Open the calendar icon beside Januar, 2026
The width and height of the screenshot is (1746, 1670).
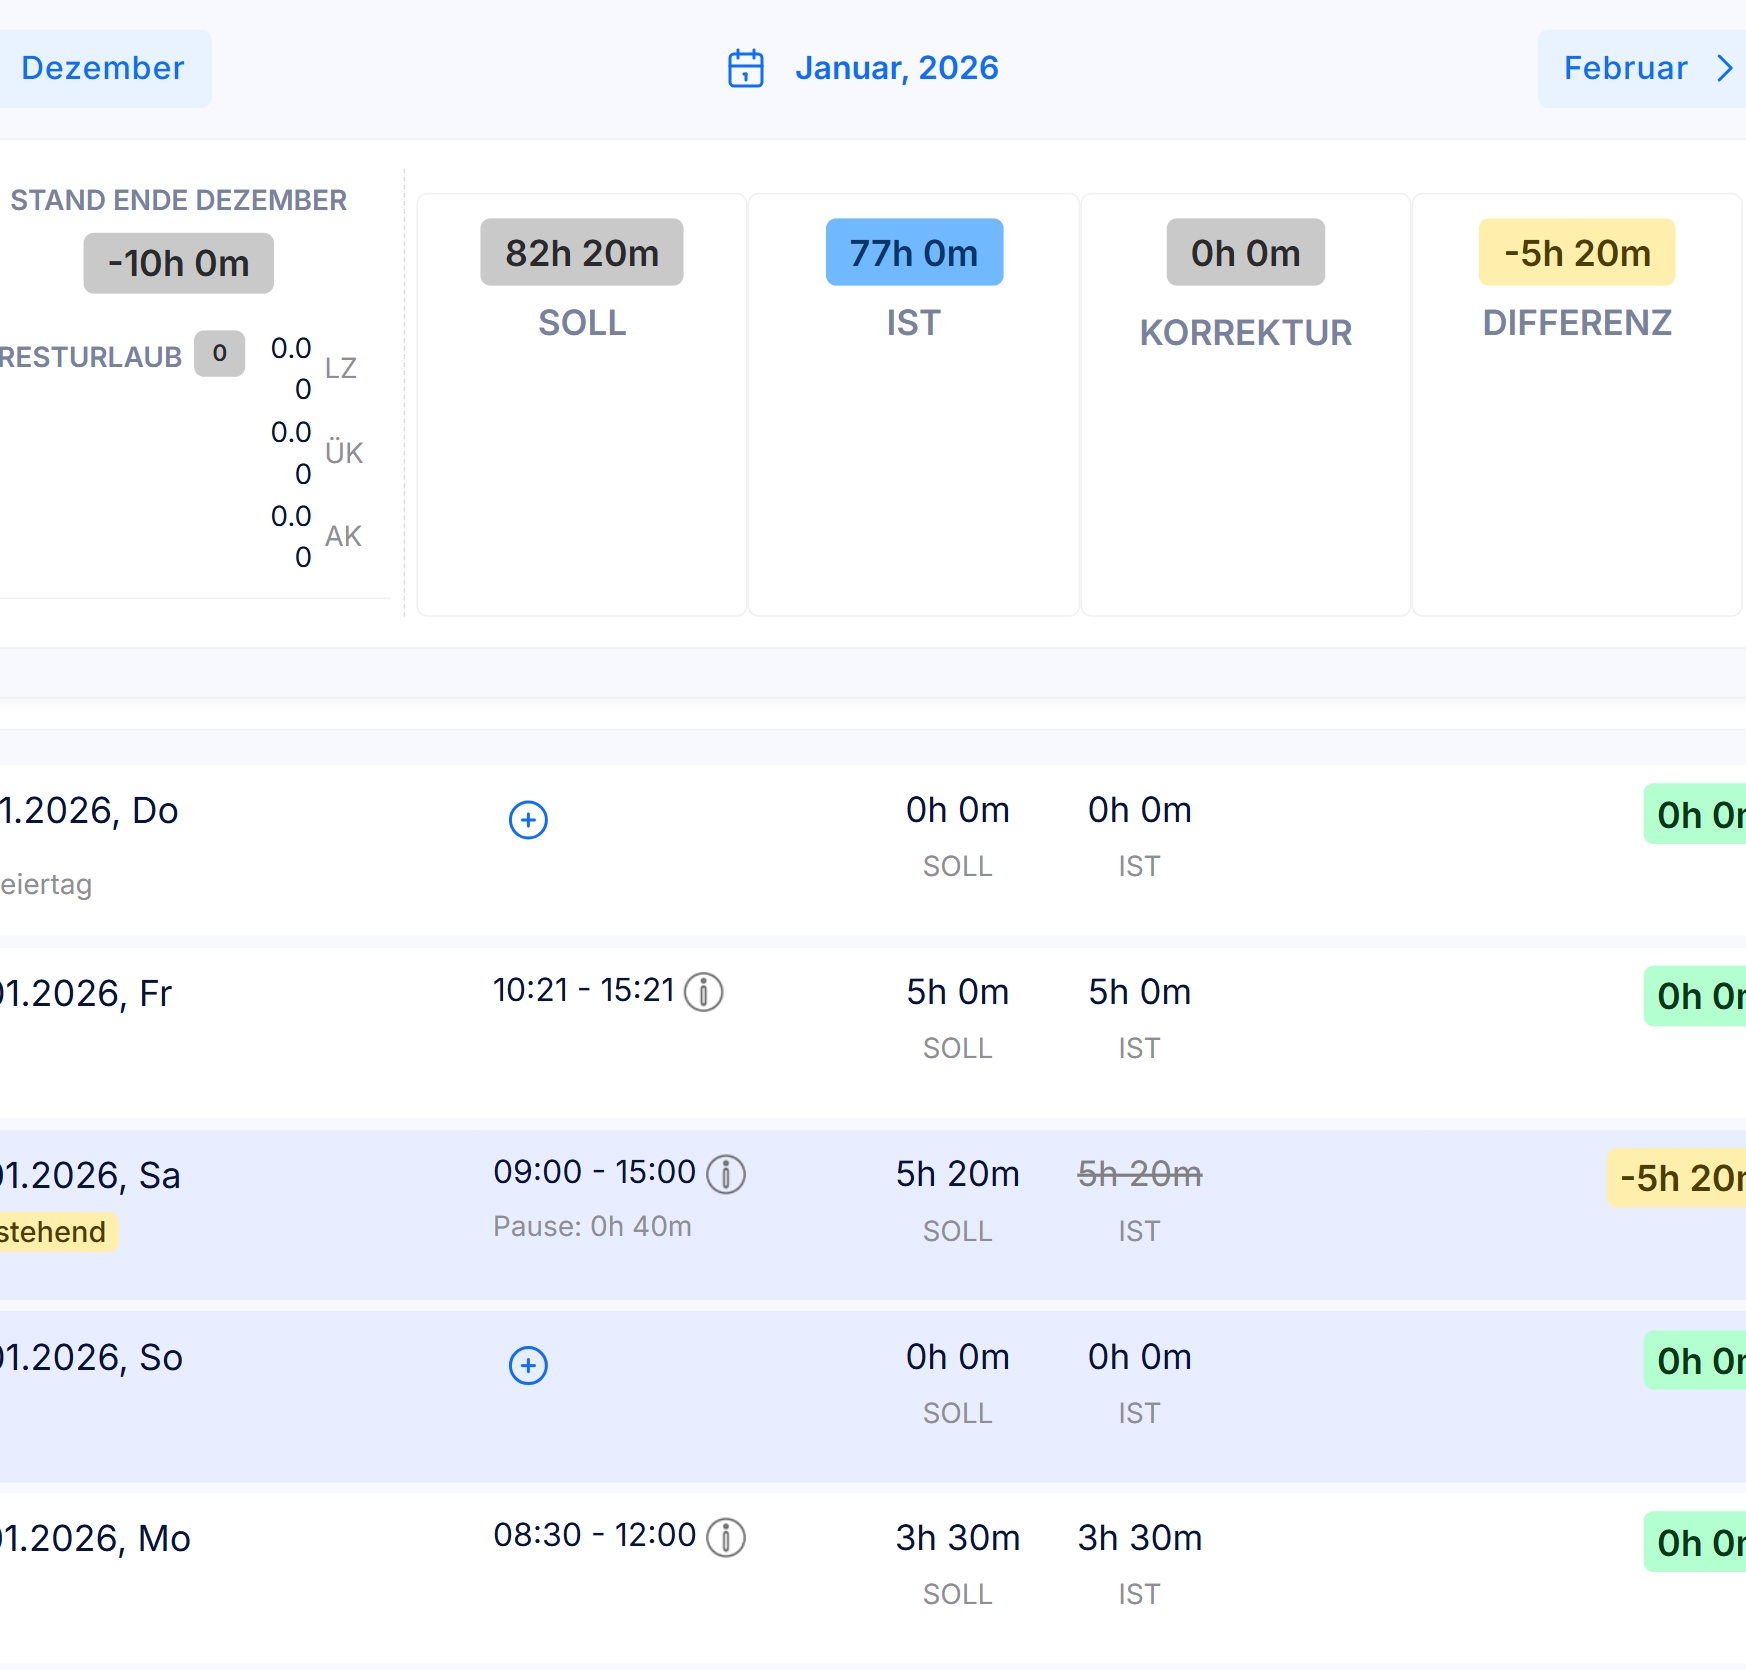[745, 68]
